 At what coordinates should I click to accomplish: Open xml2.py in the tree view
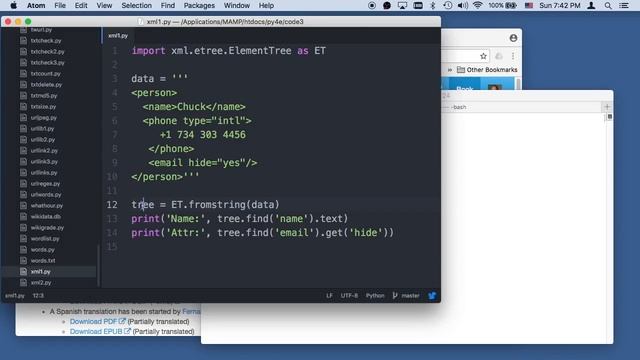(x=41, y=283)
